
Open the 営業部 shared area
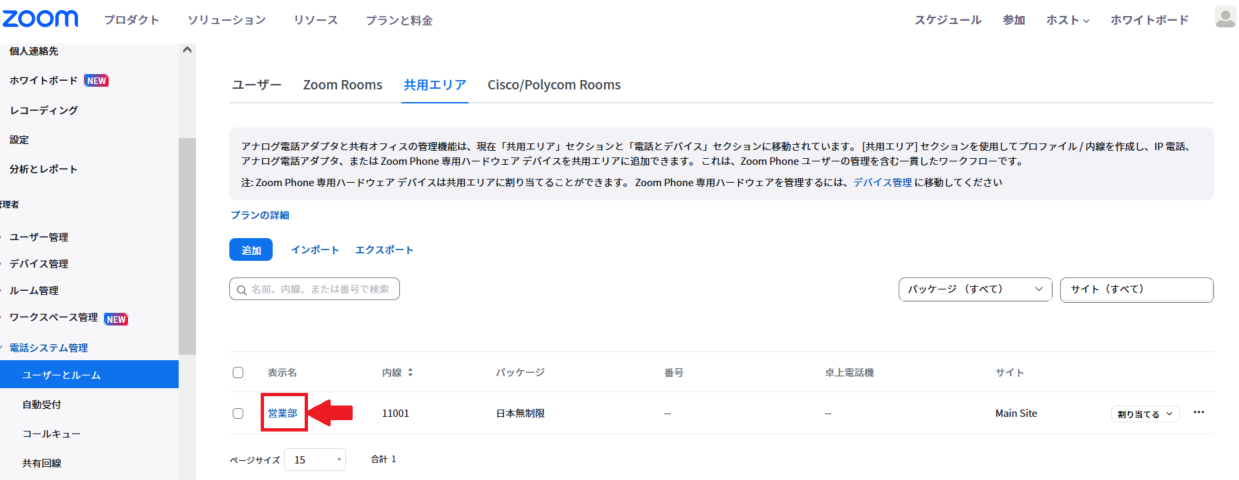(x=282, y=413)
